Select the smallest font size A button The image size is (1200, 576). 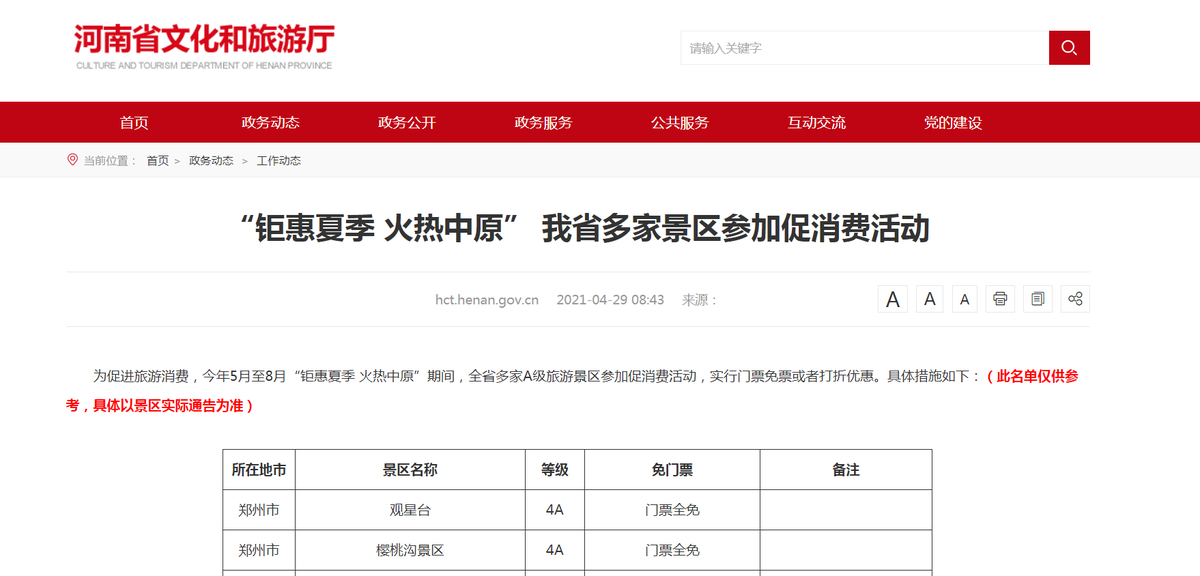pos(964,299)
